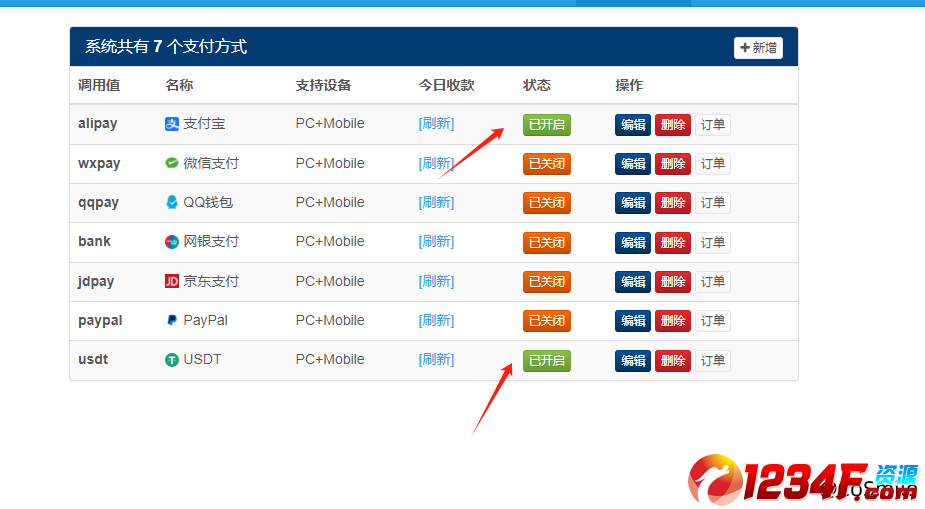Image resolution: width=925 pixels, height=509 pixels.
Task: Click the QQ wallet penguin icon
Action: 172,202
